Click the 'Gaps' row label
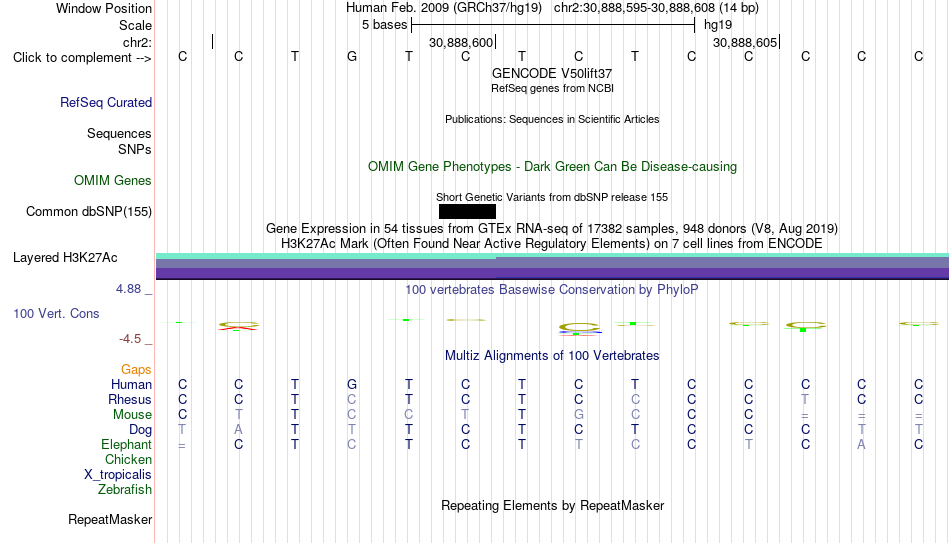 [136, 370]
